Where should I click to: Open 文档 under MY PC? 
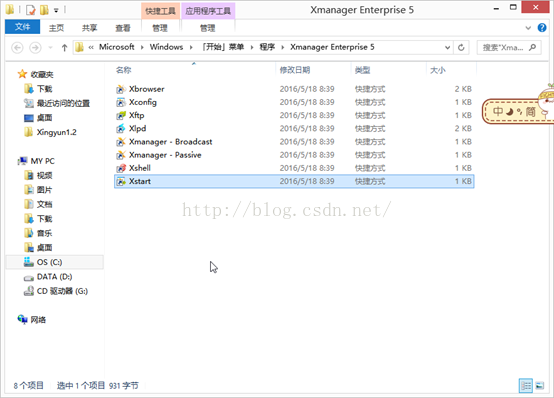[45, 204]
